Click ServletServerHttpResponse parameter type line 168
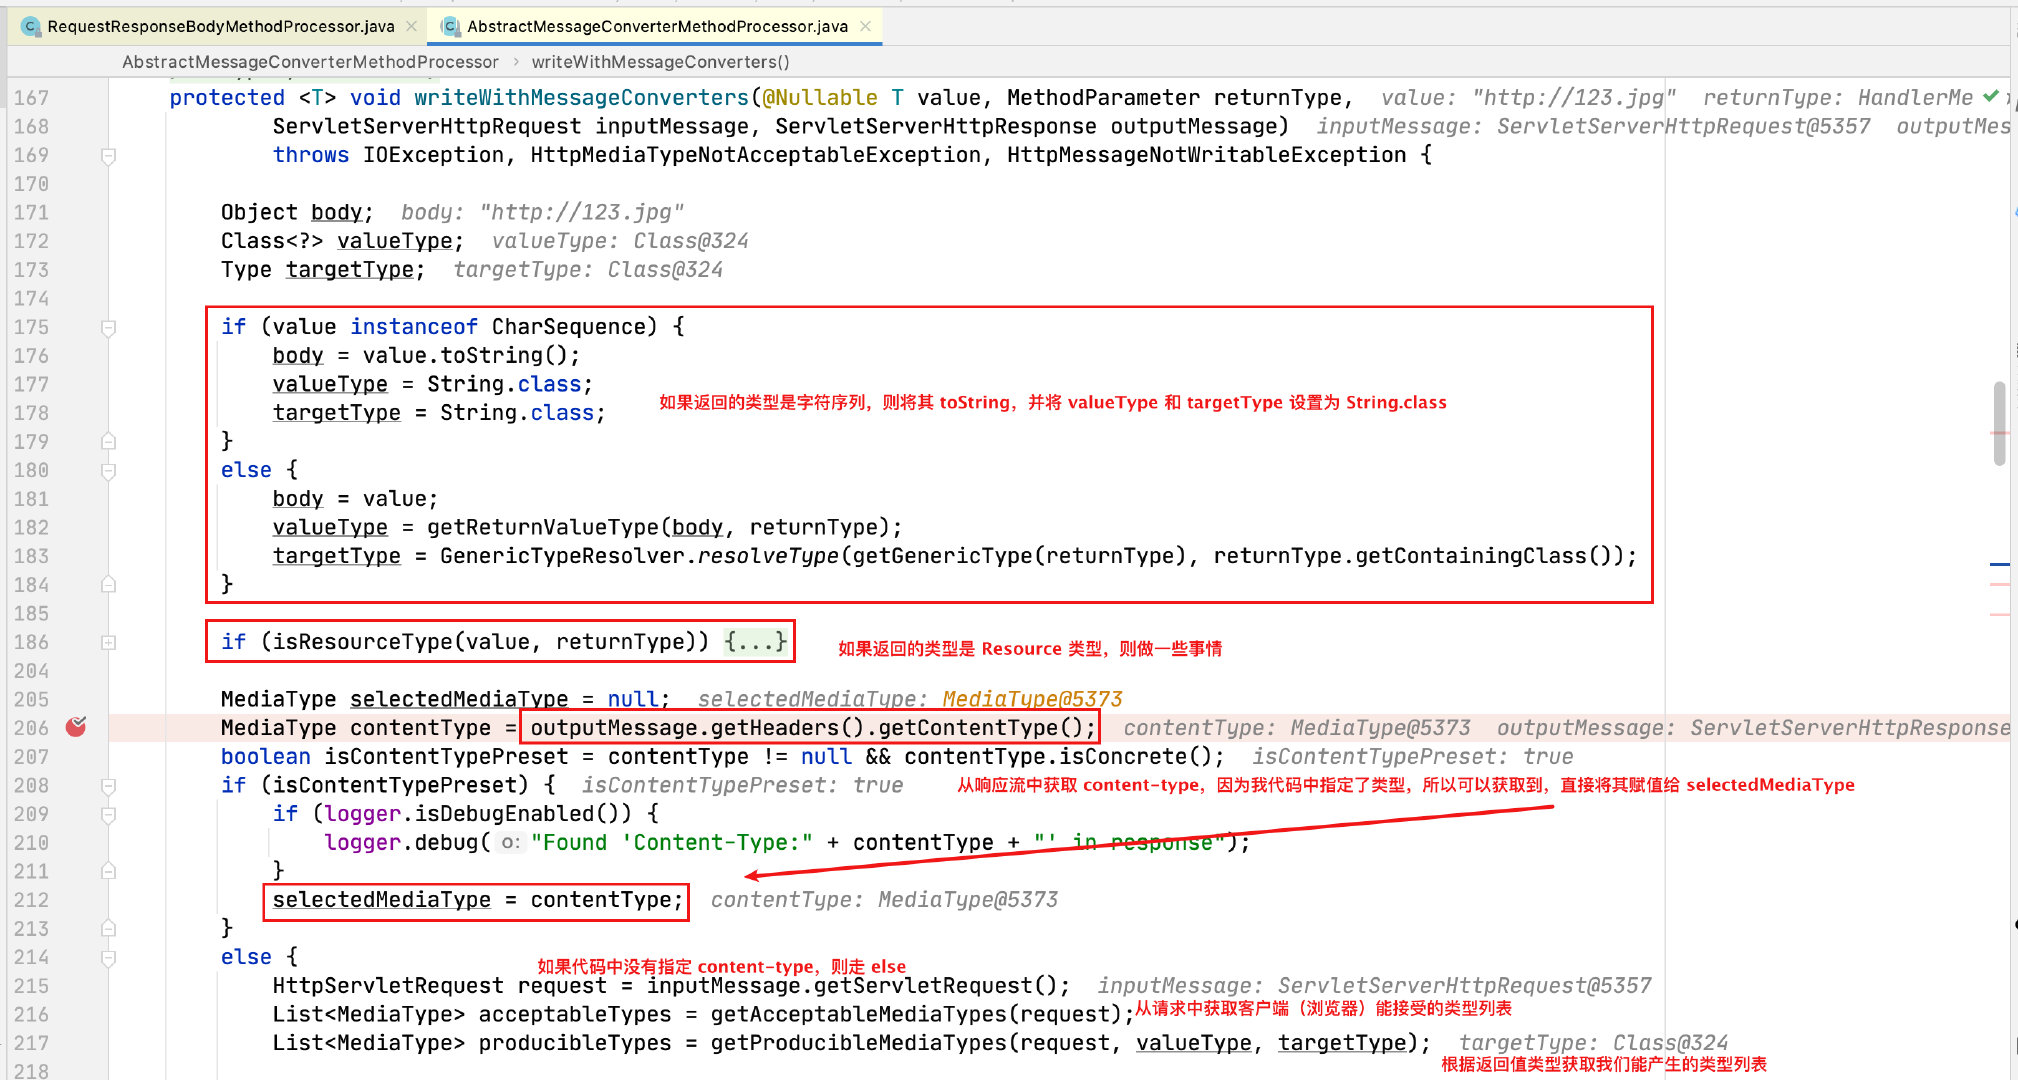Screen dimensions: 2018x1080 935,127
